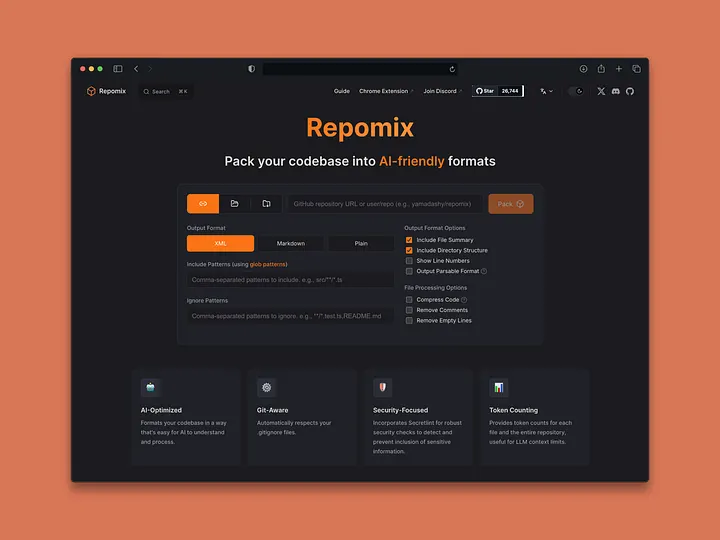
Task: Click the Security-Focused shield icon
Action: tap(382, 388)
